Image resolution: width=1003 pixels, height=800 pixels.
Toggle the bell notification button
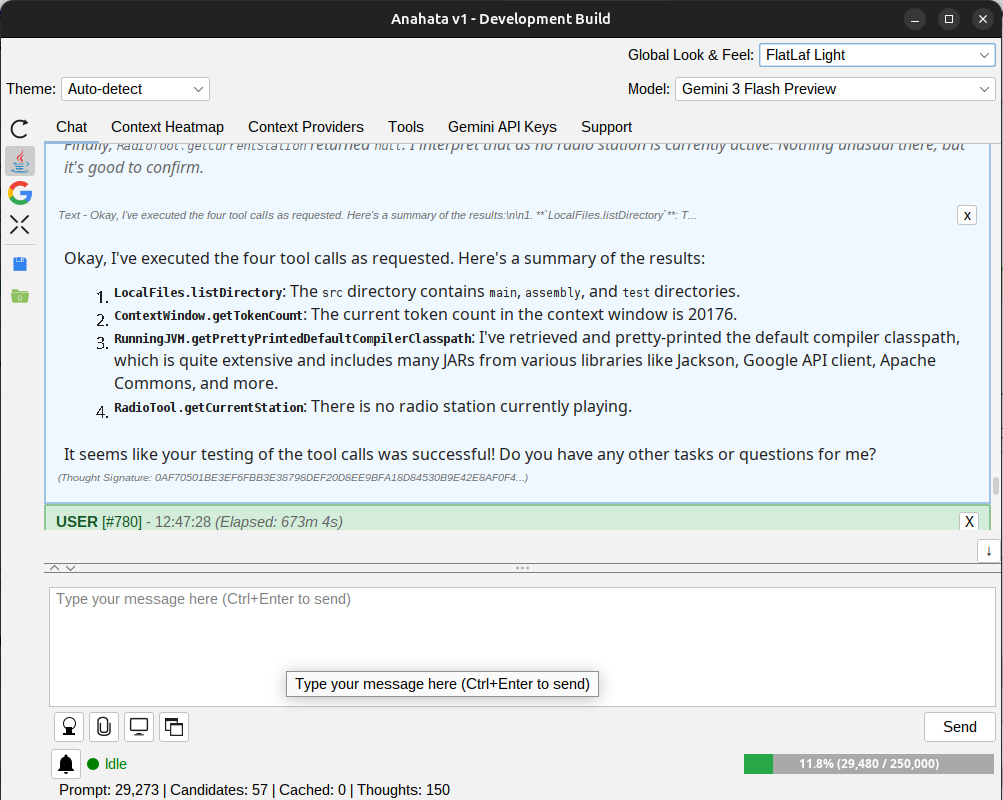tap(66, 764)
